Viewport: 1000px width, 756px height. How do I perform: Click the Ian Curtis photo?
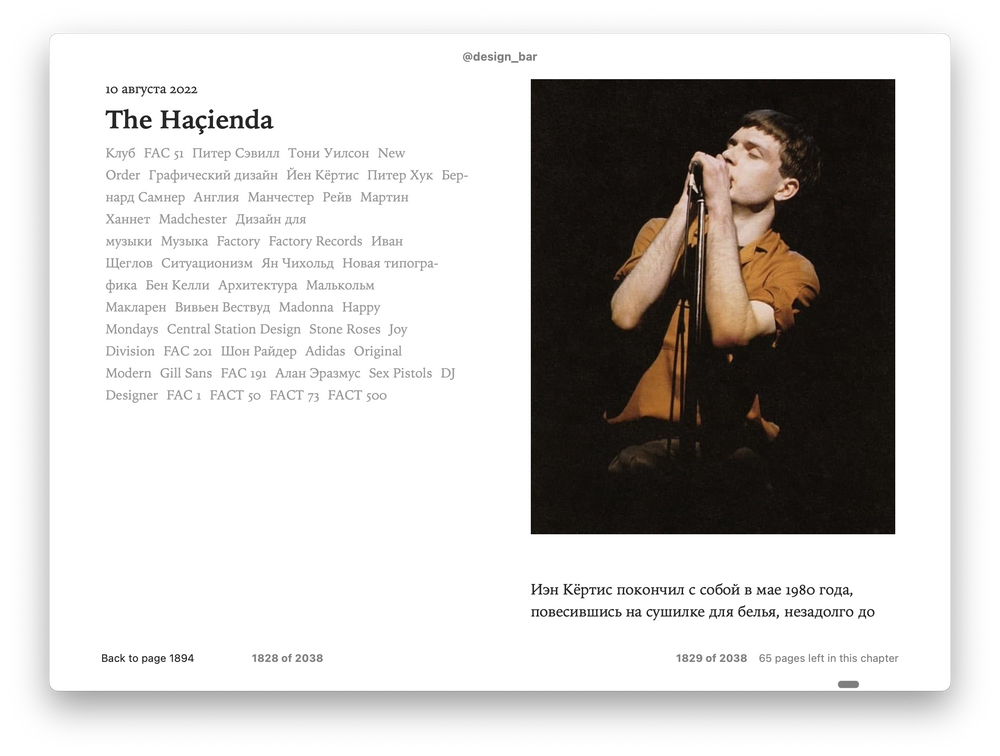pos(712,306)
